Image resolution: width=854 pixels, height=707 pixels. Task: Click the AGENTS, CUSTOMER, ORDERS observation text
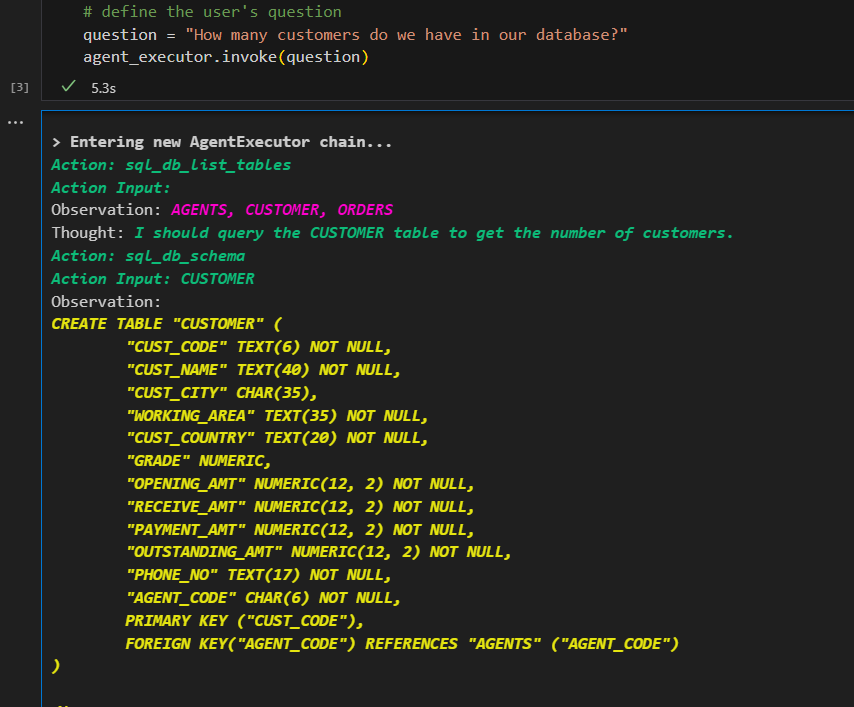pos(282,210)
